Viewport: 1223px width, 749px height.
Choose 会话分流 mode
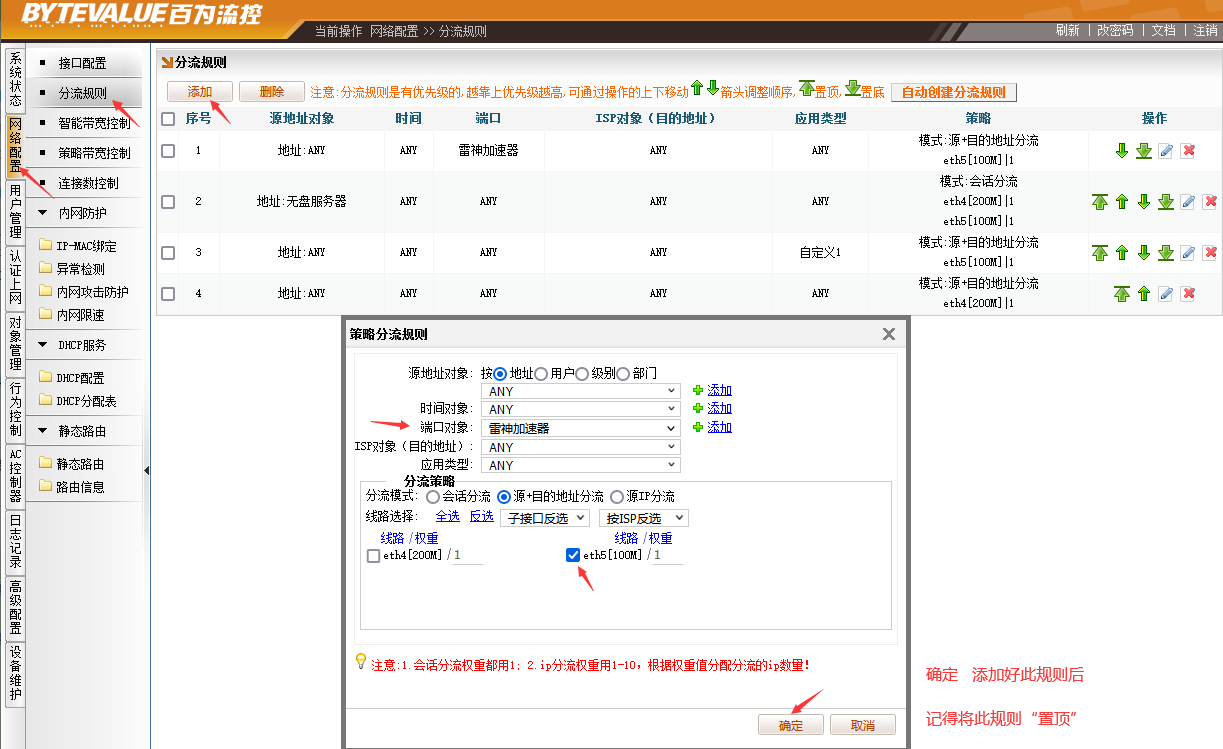[x=432, y=497]
